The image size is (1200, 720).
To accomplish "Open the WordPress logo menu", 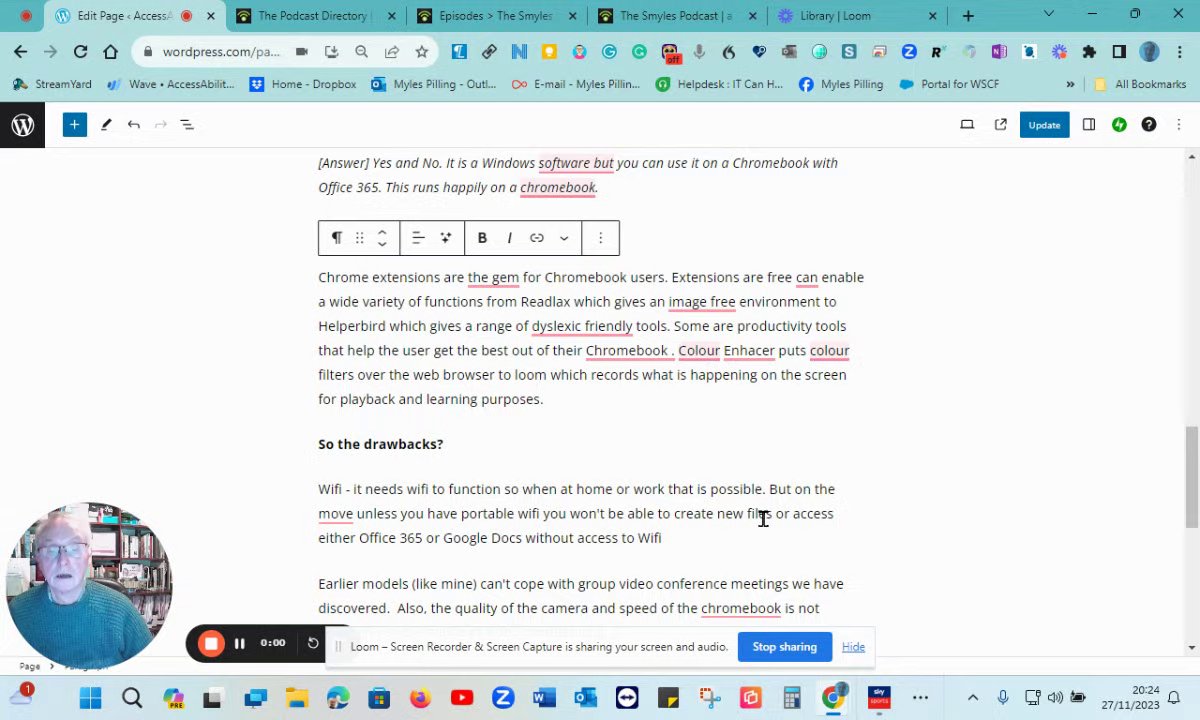I will 22,125.
